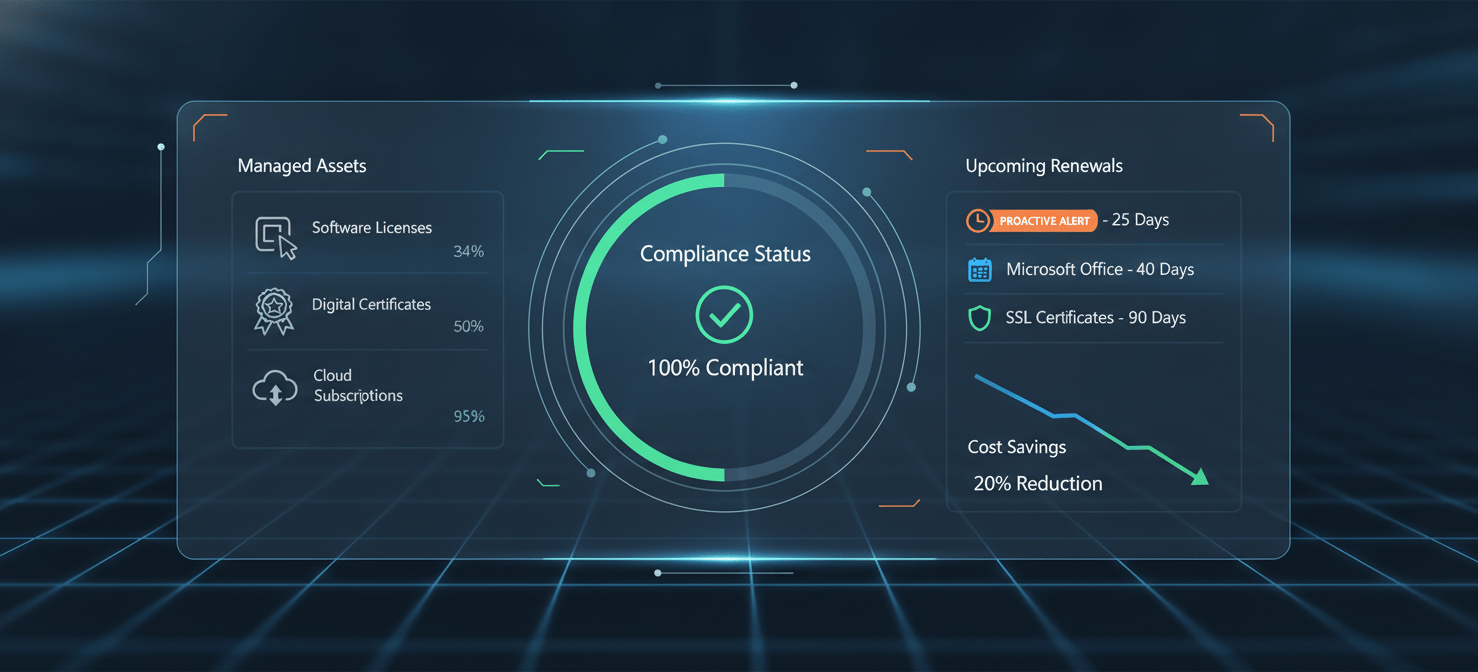
Task: Select the Digital Certificates row label
Action: tap(371, 304)
